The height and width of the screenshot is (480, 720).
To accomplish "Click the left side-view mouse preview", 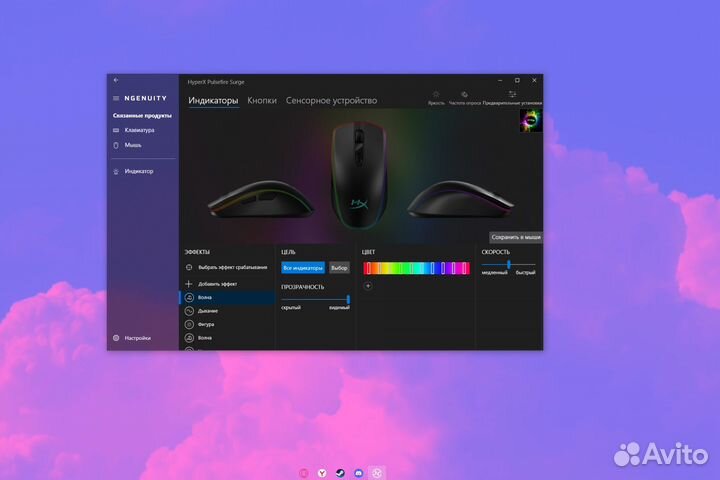I will coord(261,198).
